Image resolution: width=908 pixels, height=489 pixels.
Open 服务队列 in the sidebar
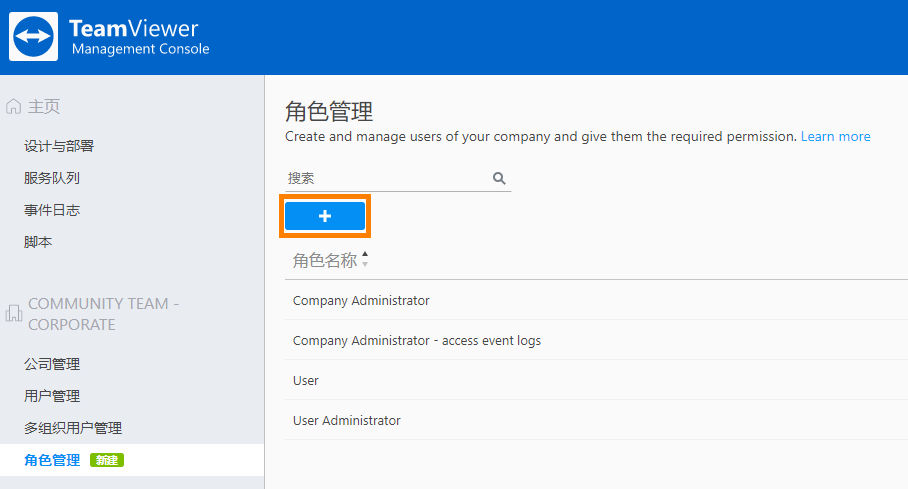tap(52, 178)
